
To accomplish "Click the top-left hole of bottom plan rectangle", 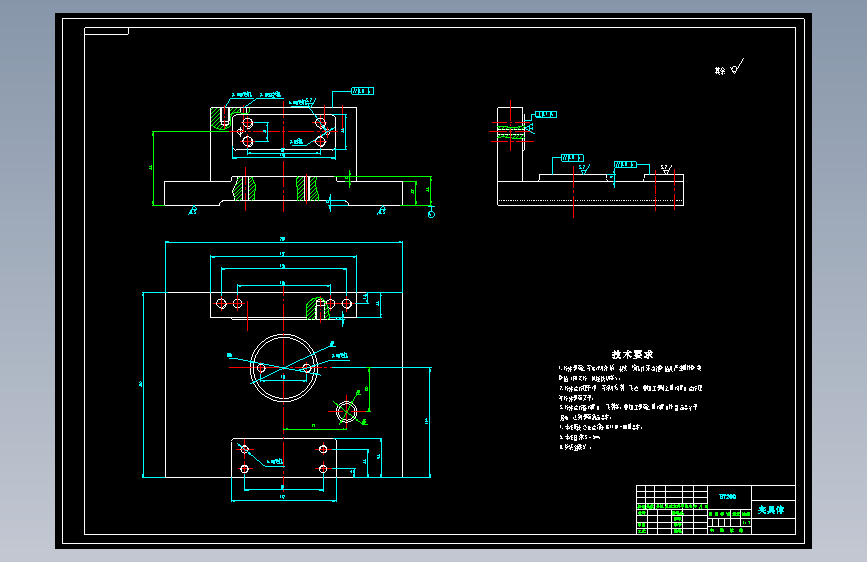I will [x=244, y=449].
